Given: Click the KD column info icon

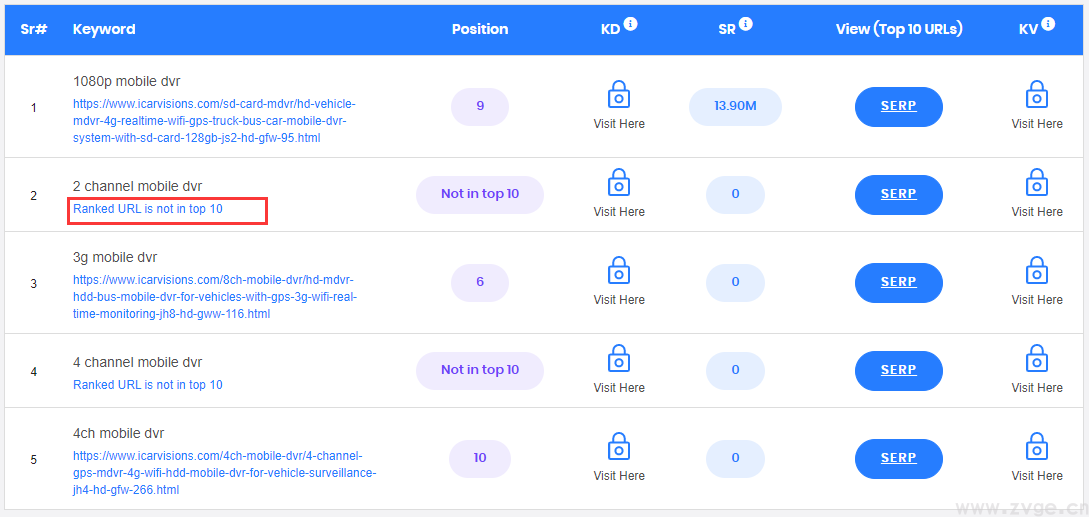Looking at the screenshot, I should [x=631, y=25].
